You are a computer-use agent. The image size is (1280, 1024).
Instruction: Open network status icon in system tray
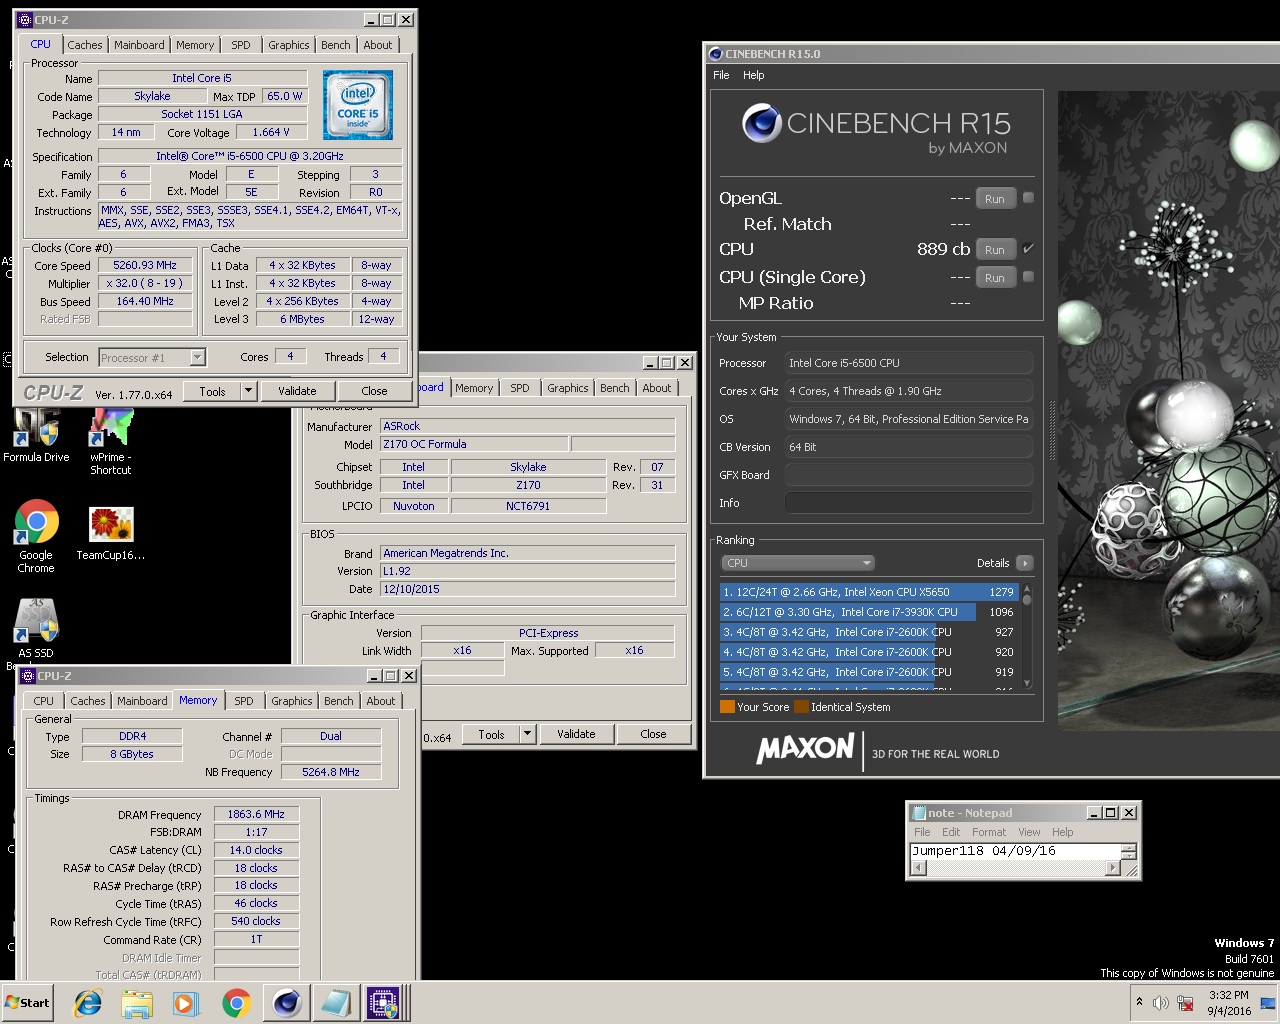click(x=1186, y=1002)
